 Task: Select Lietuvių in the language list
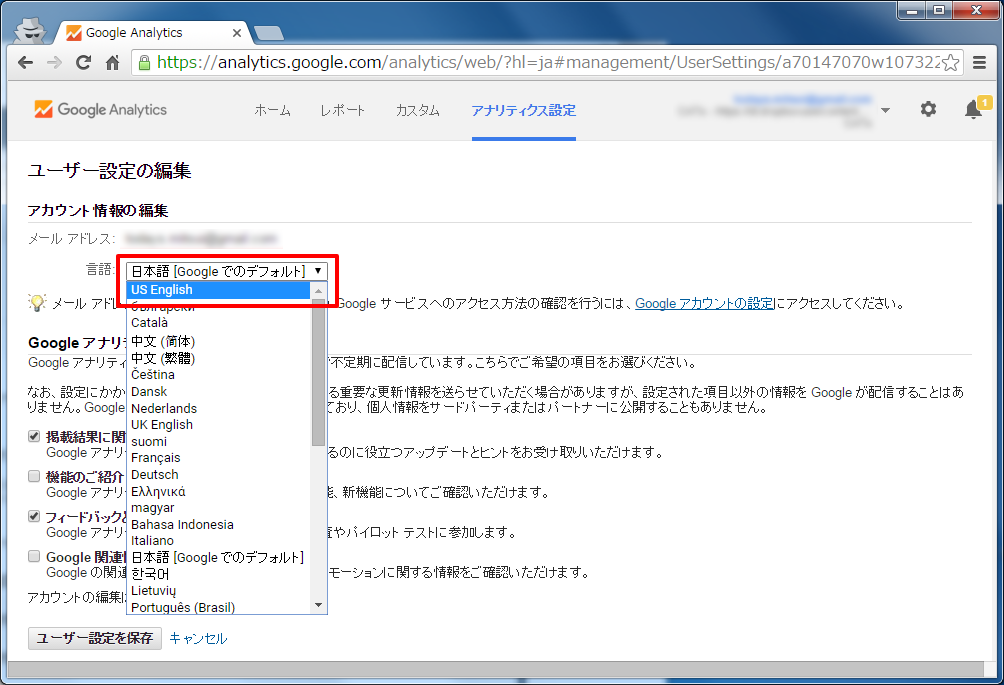click(x=218, y=591)
